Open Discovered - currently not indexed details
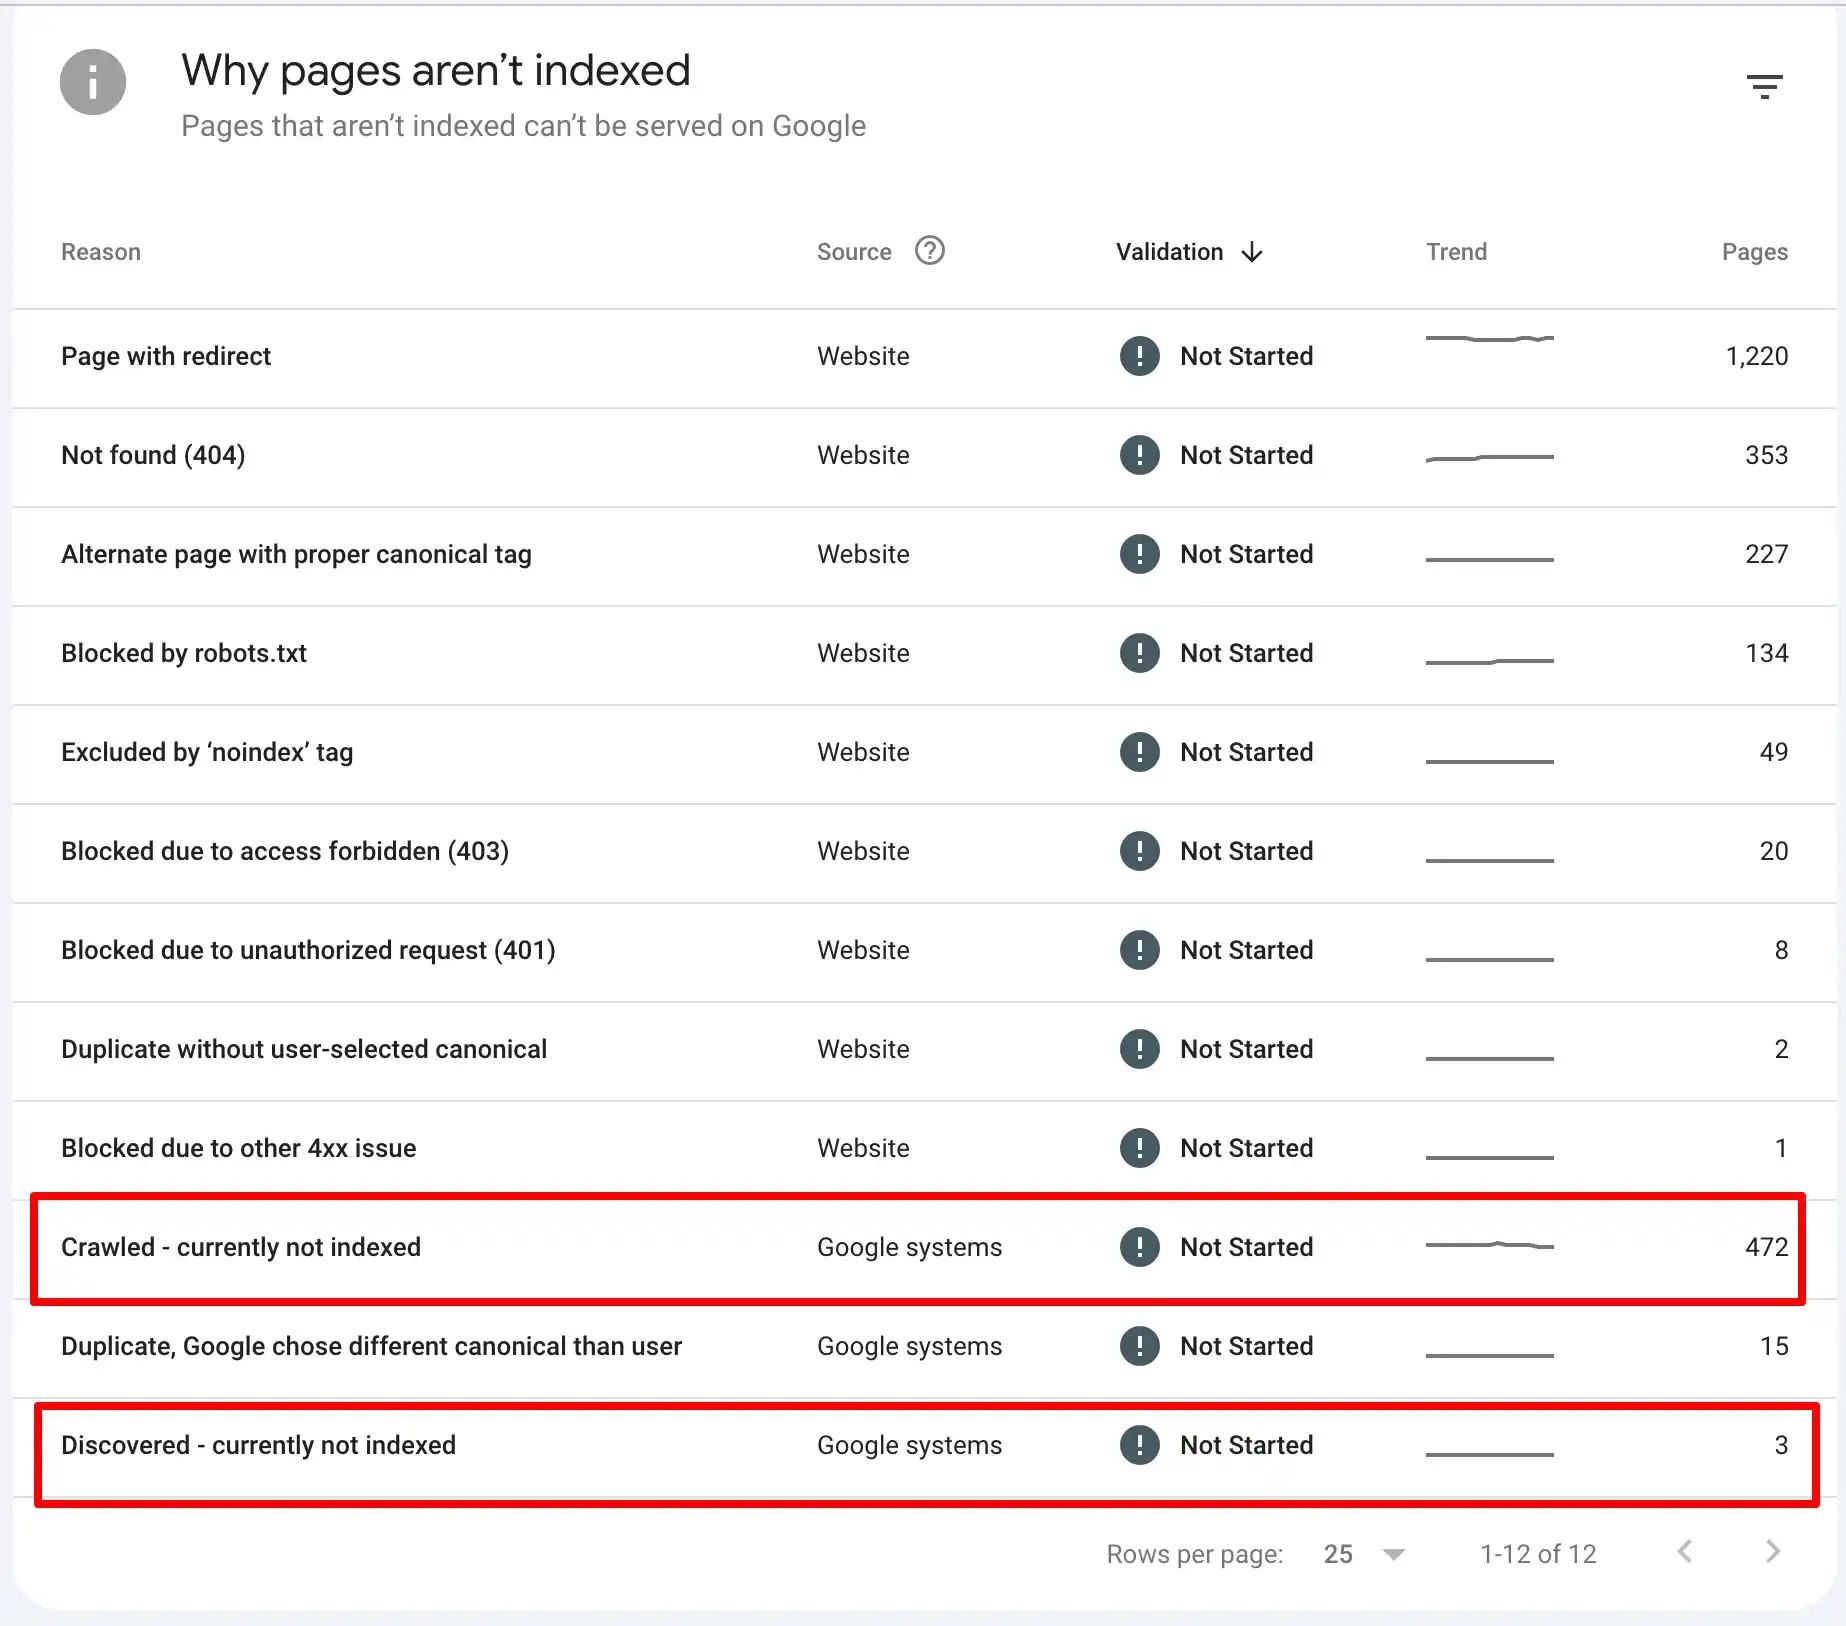The image size is (1846, 1626). tap(258, 1445)
